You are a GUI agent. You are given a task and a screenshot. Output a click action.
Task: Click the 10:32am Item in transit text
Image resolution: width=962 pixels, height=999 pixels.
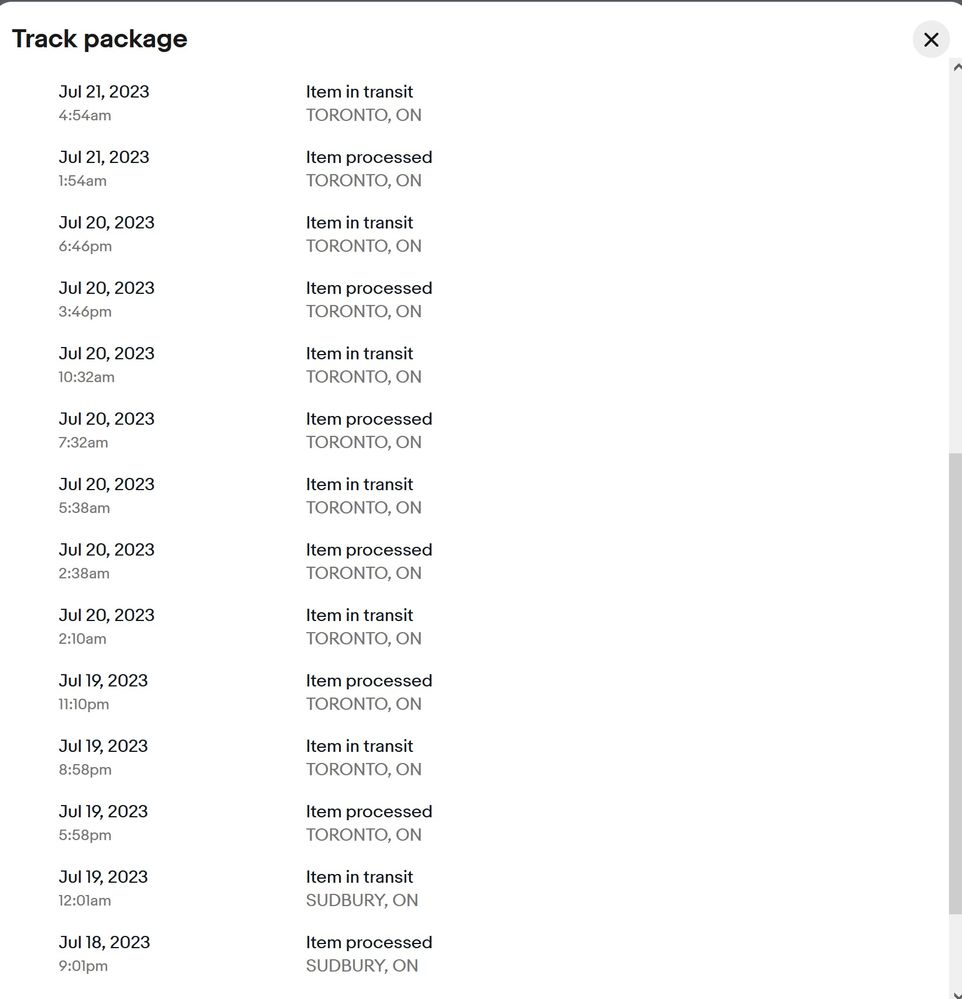click(x=359, y=353)
